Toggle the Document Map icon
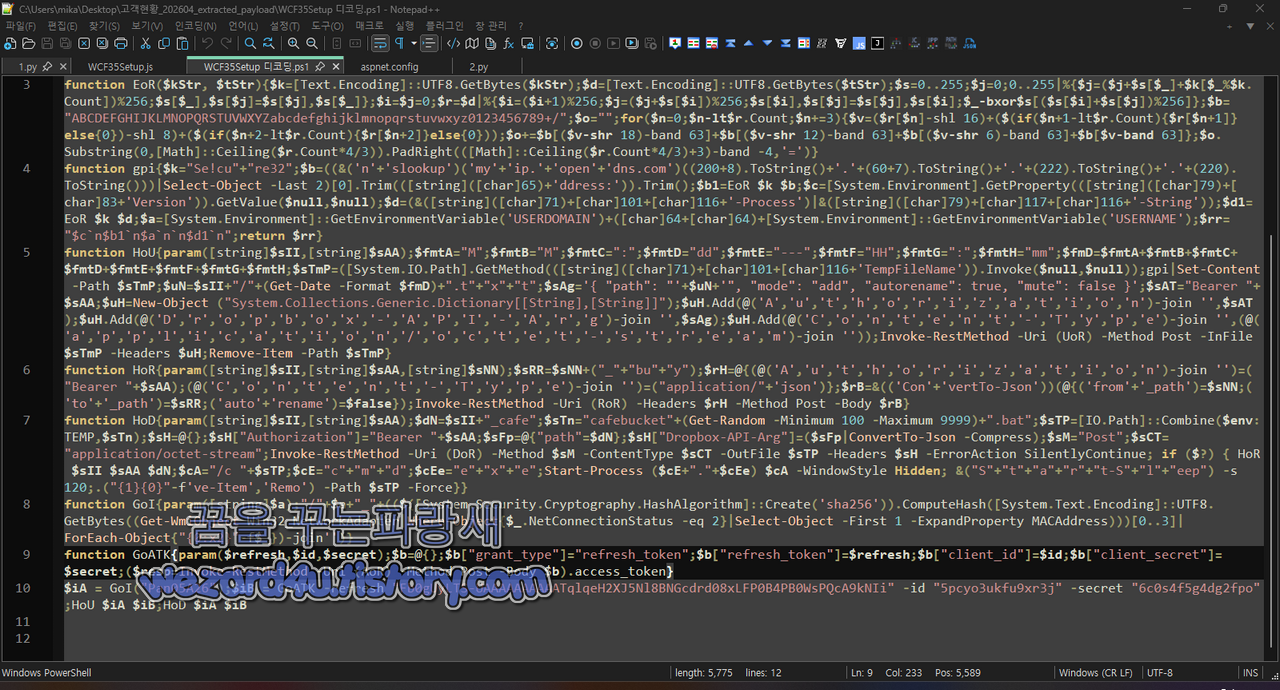The width and height of the screenshot is (1280, 690). pyautogui.click(x=471, y=43)
